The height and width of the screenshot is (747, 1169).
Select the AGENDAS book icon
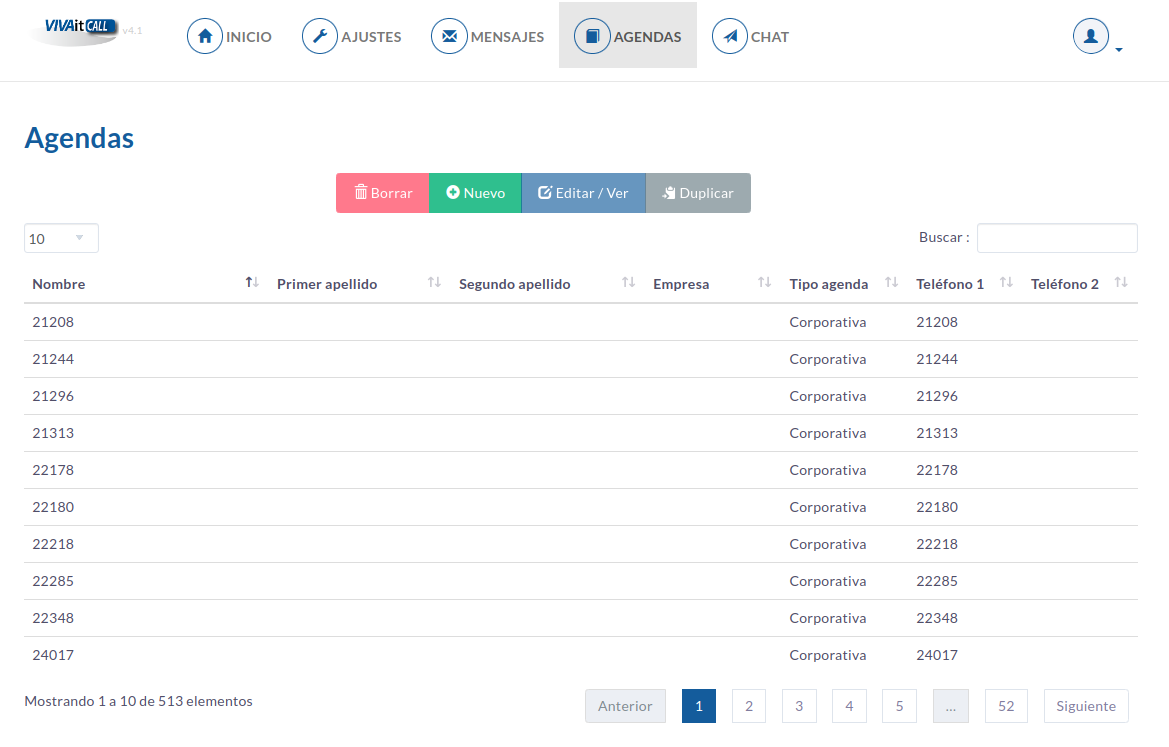[x=592, y=36]
